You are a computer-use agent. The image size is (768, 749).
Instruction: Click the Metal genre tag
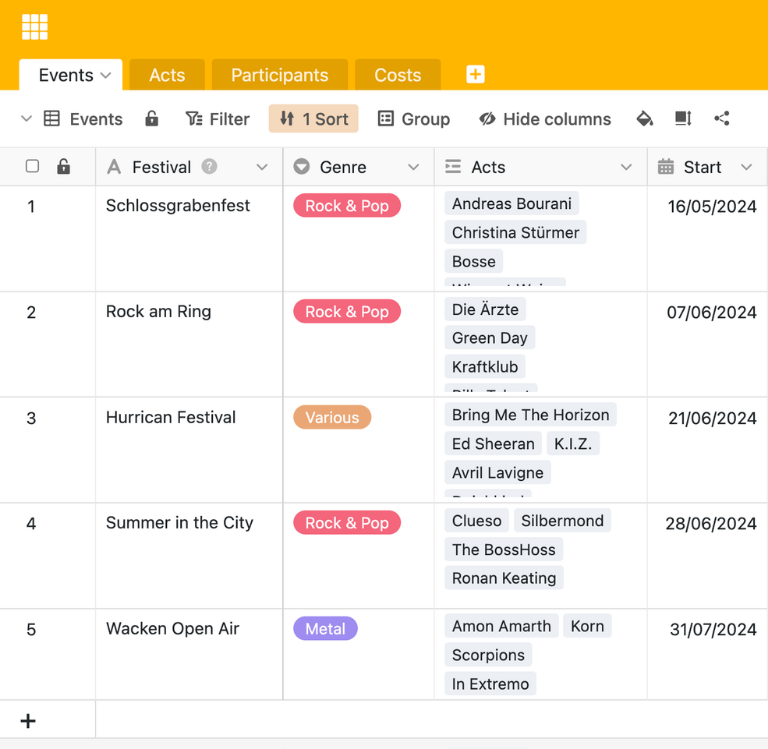(x=325, y=628)
